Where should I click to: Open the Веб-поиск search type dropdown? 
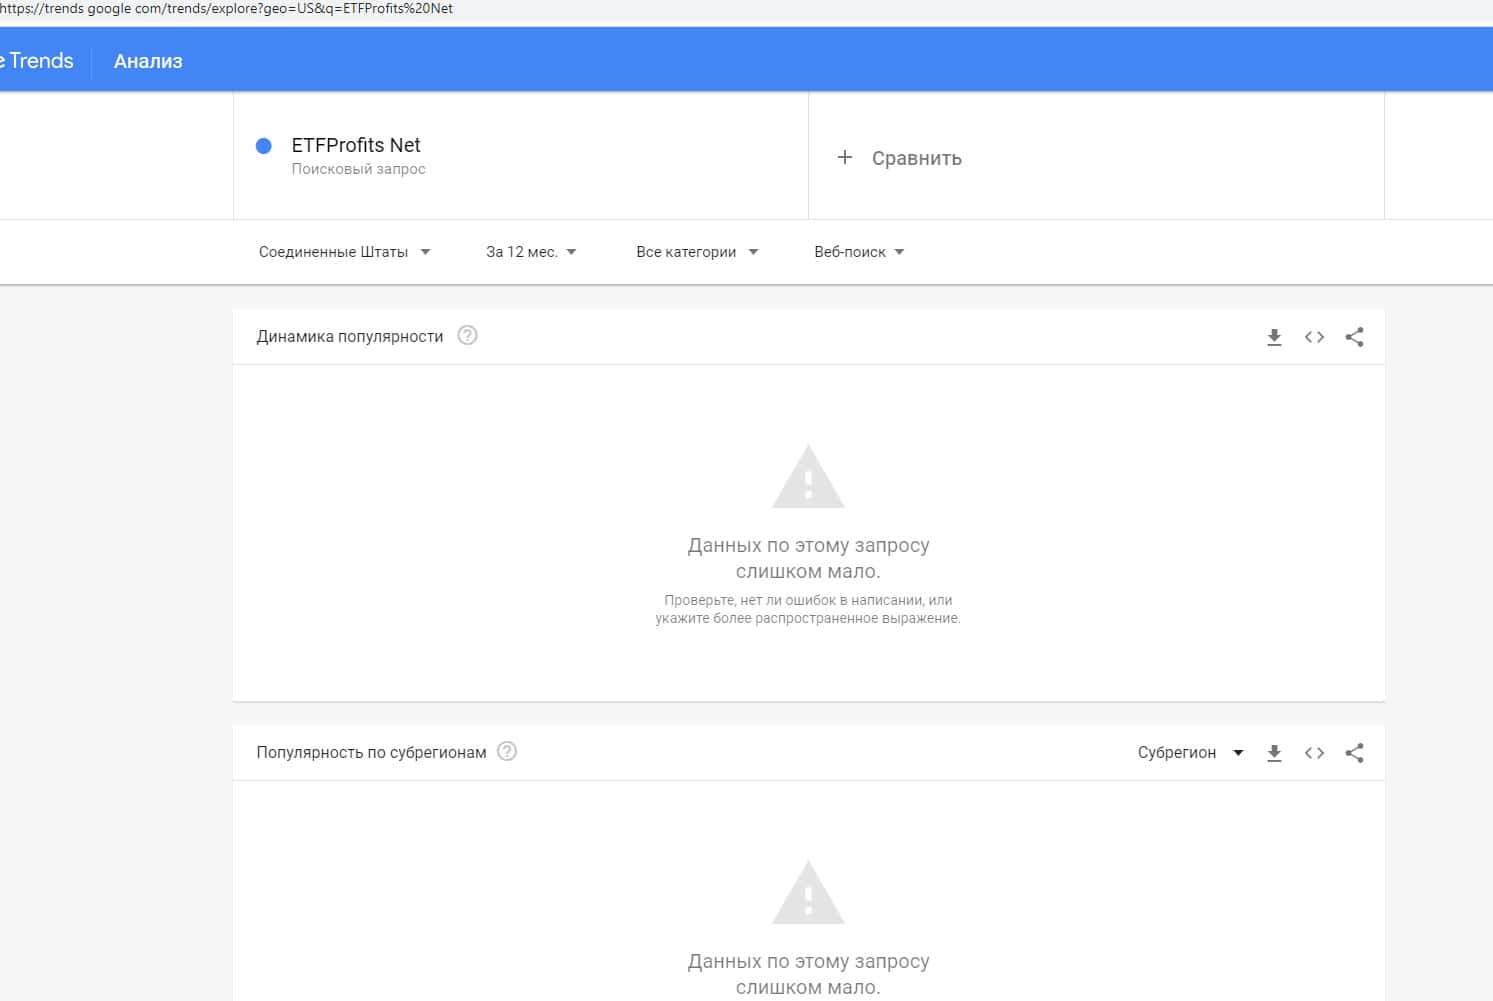(x=859, y=252)
